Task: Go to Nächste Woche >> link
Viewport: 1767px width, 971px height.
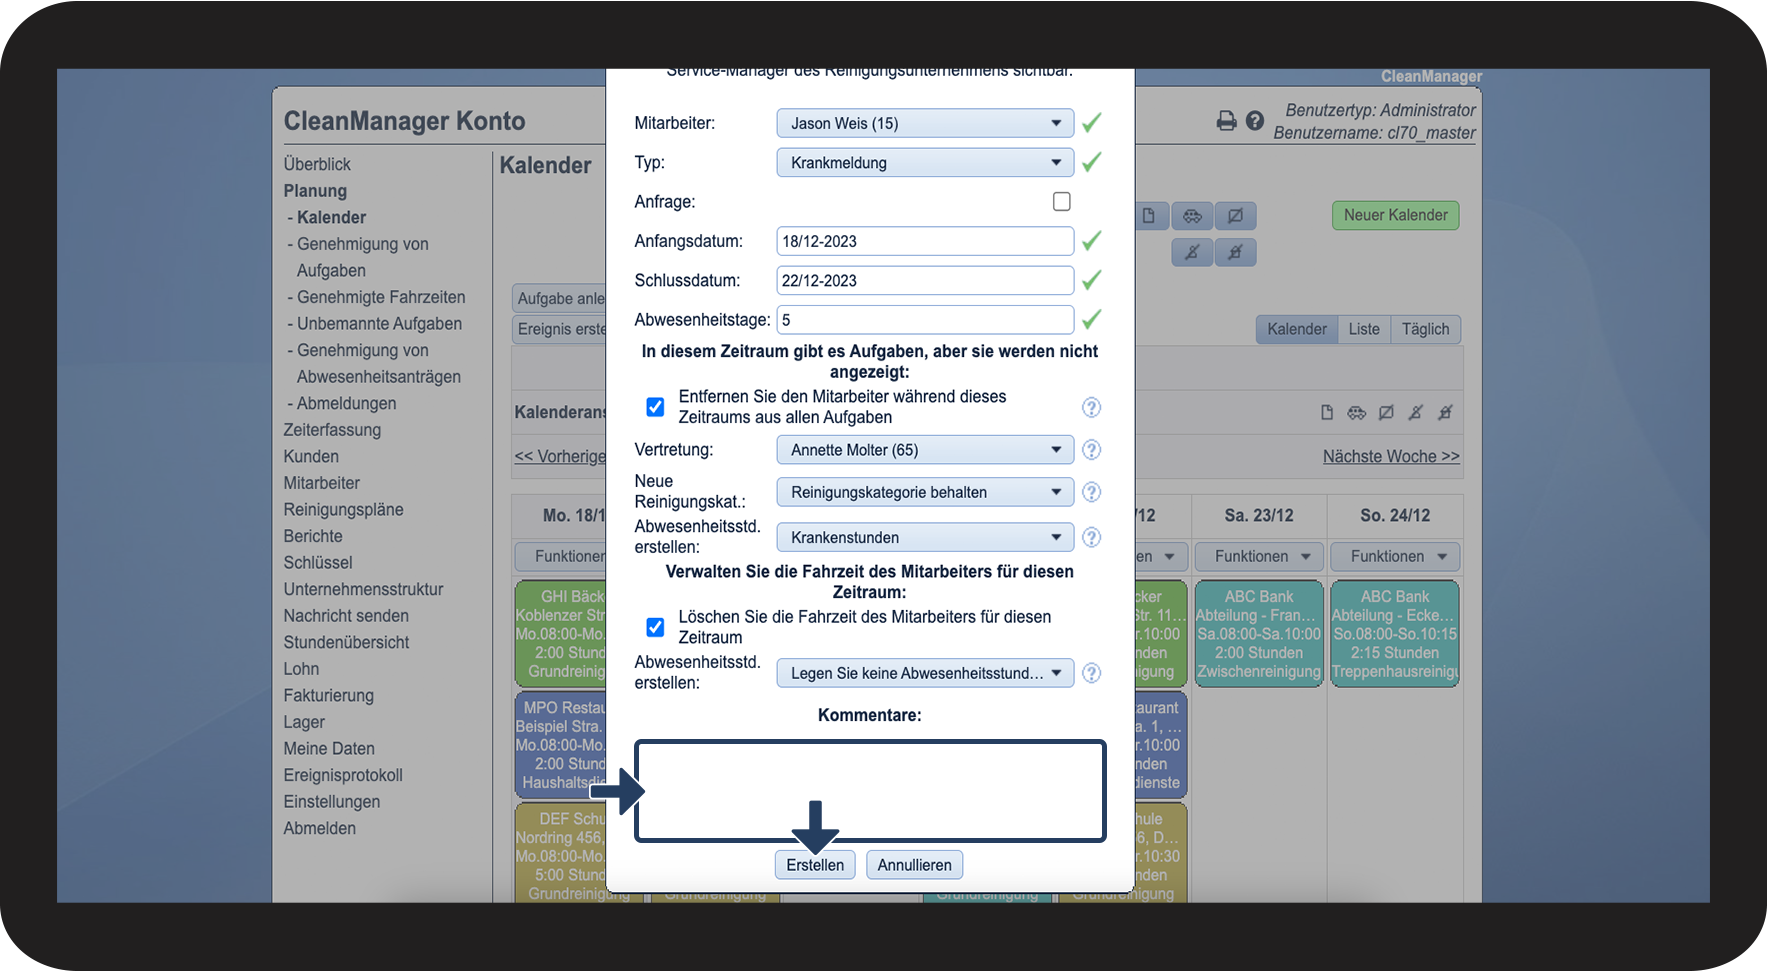Action: pos(1391,456)
